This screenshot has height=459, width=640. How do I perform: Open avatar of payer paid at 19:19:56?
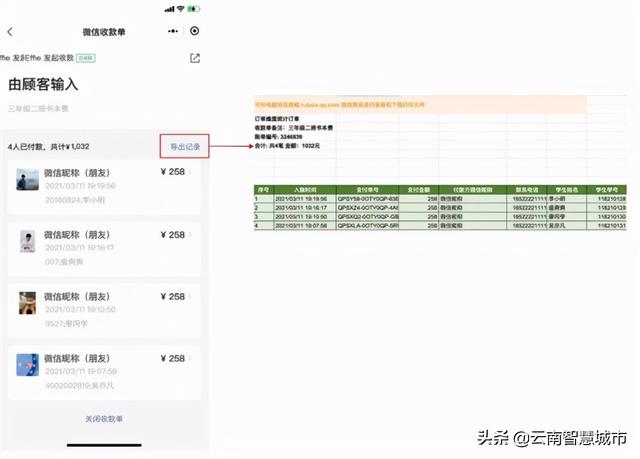[27, 180]
